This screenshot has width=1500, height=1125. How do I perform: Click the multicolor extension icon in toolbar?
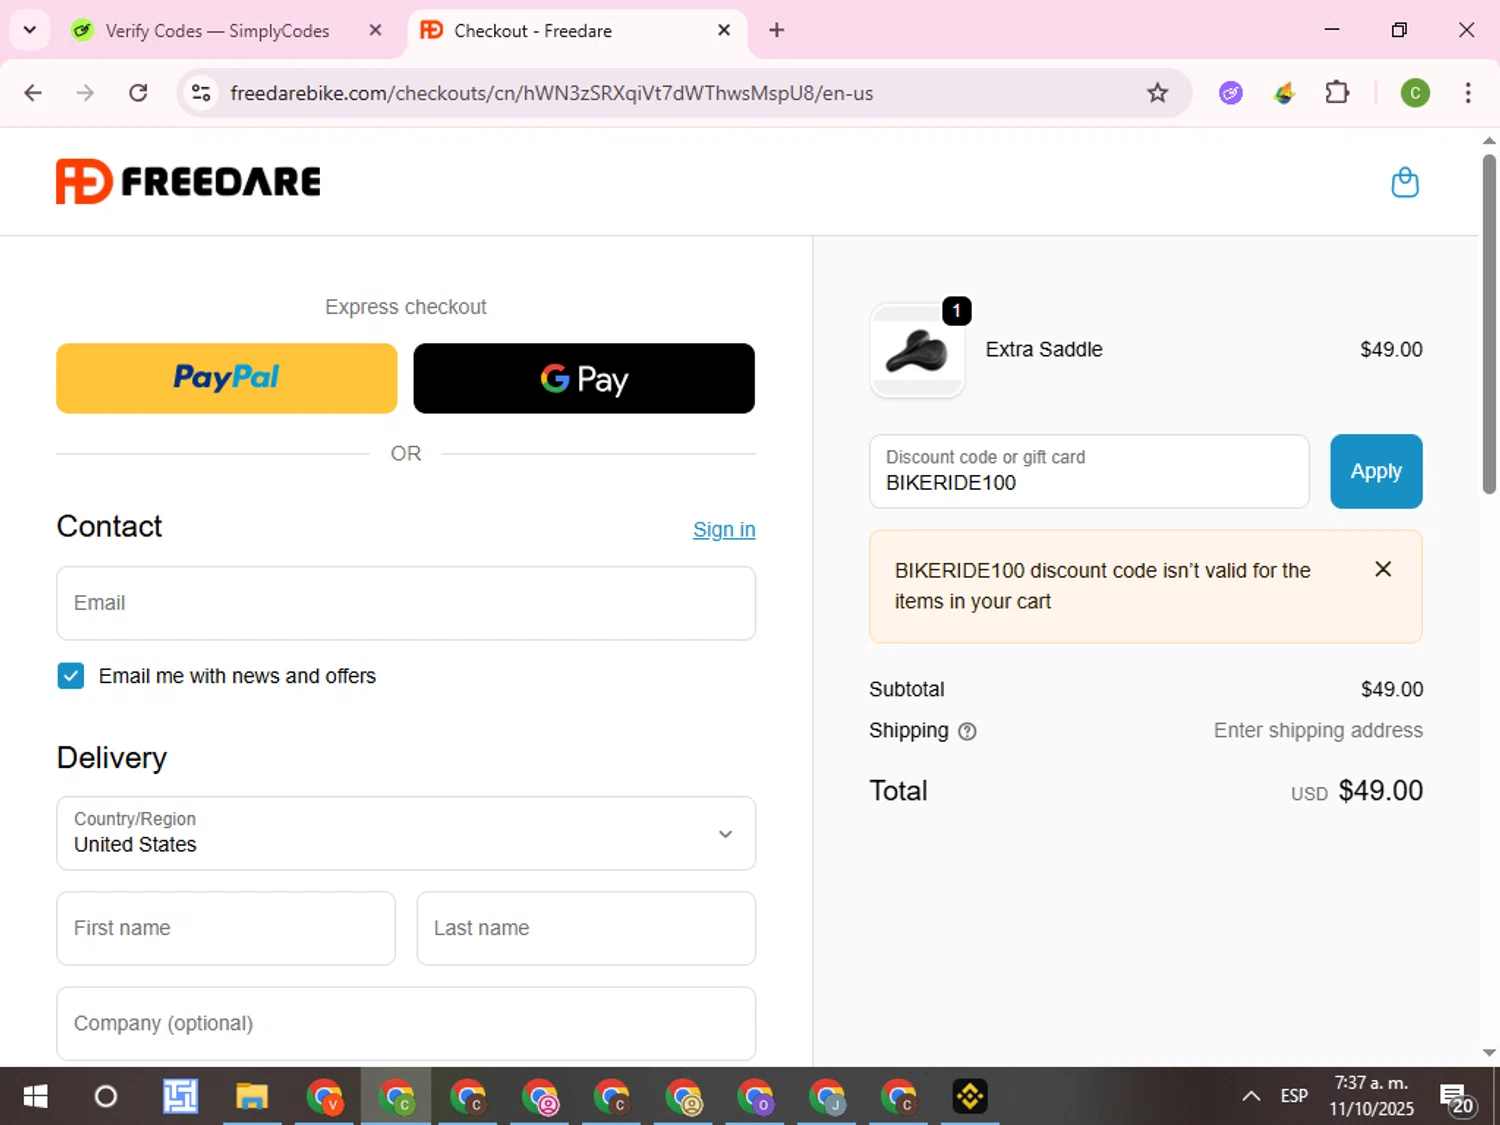[x=1284, y=93]
